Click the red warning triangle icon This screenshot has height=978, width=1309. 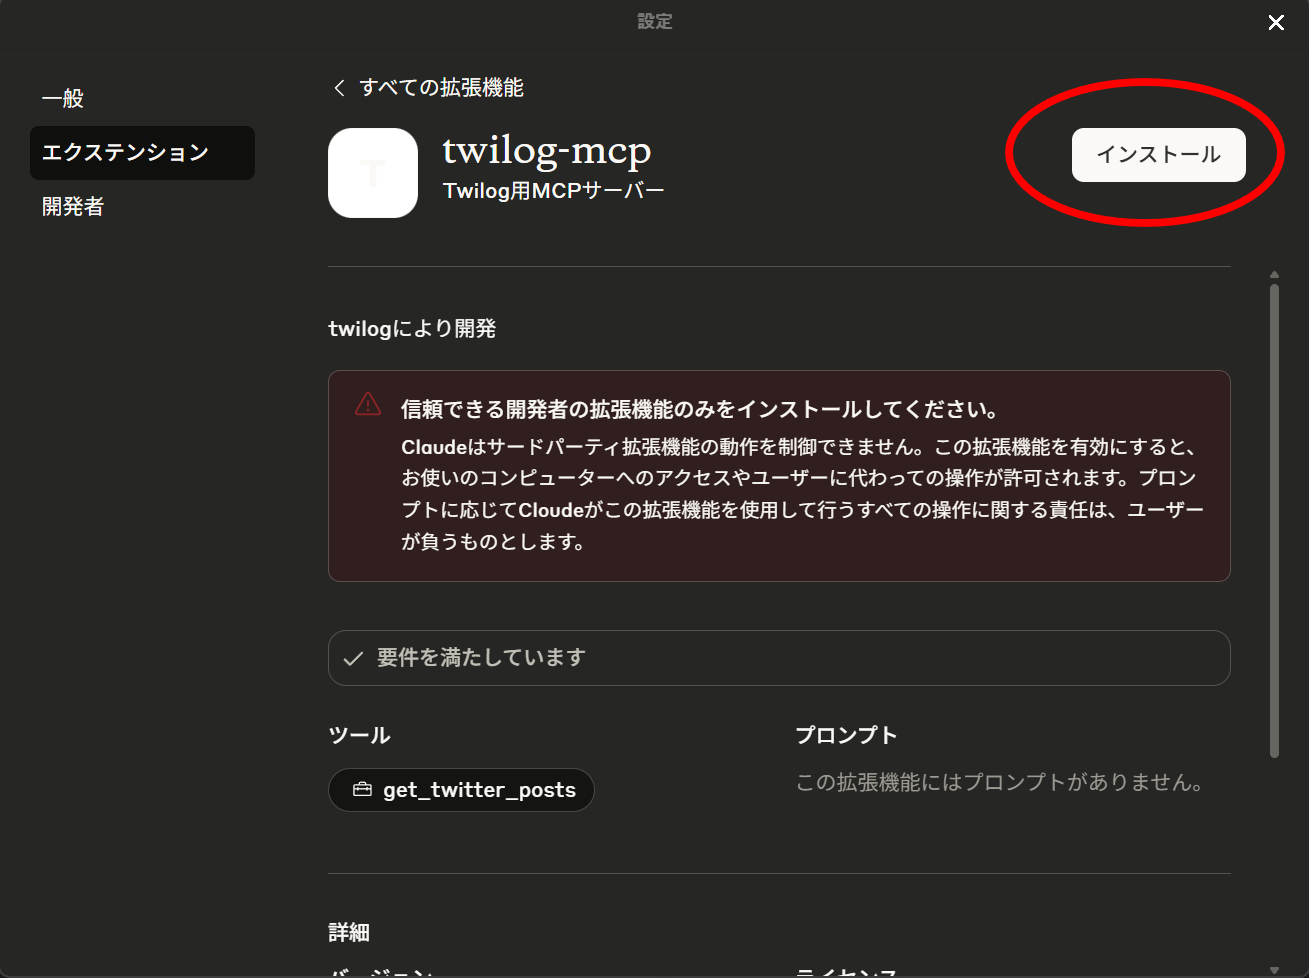tap(368, 404)
